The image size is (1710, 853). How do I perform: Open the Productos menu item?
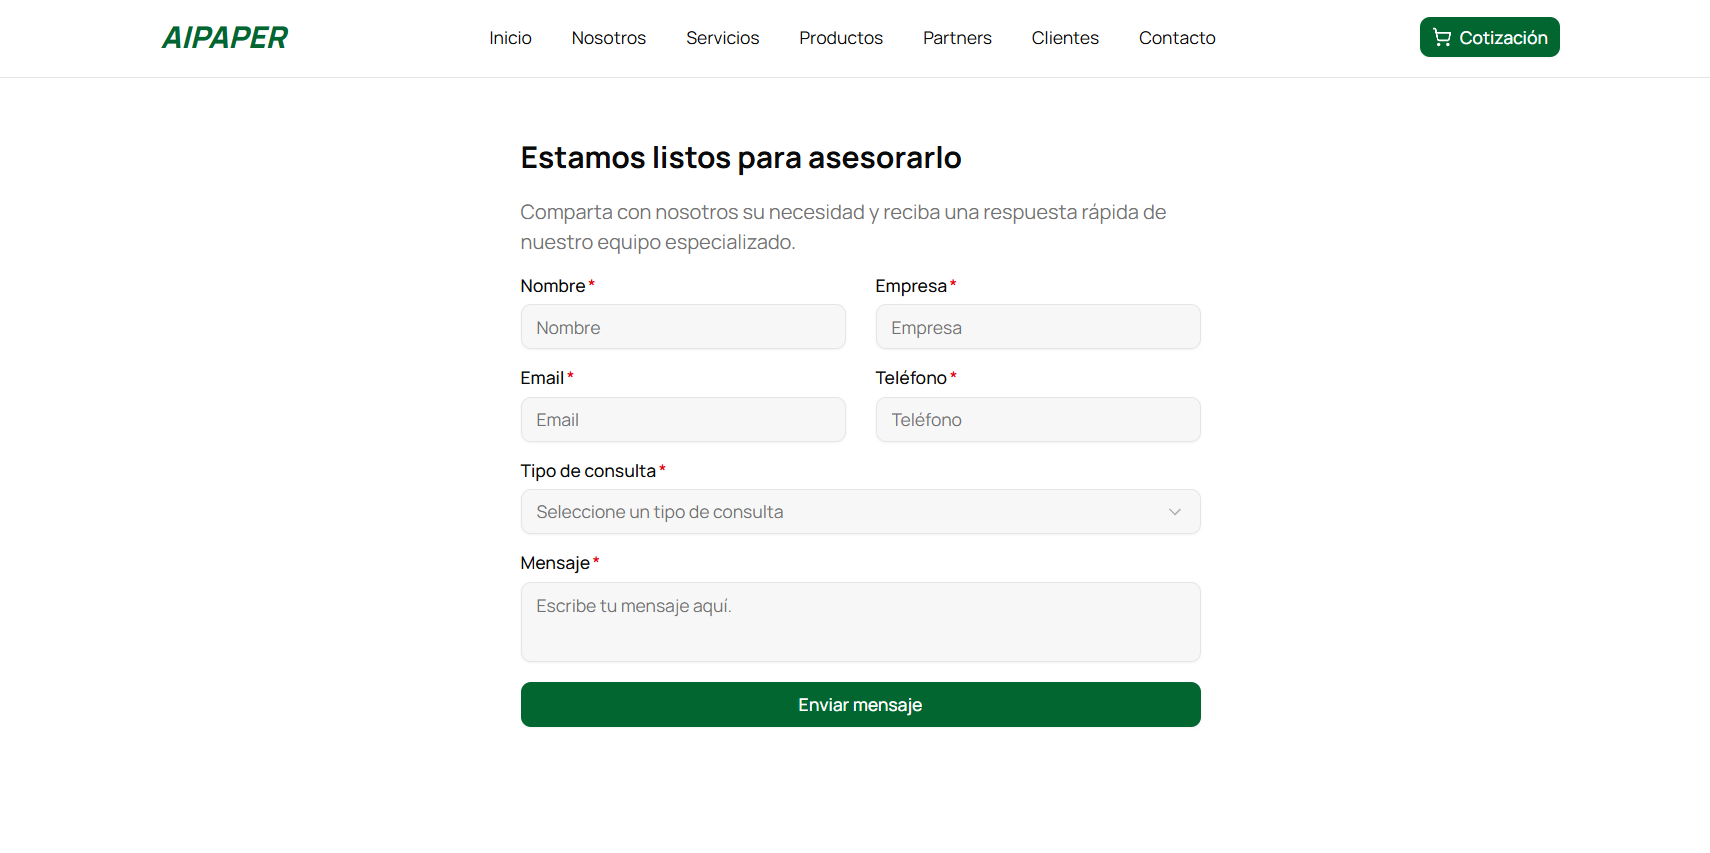tap(840, 38)
